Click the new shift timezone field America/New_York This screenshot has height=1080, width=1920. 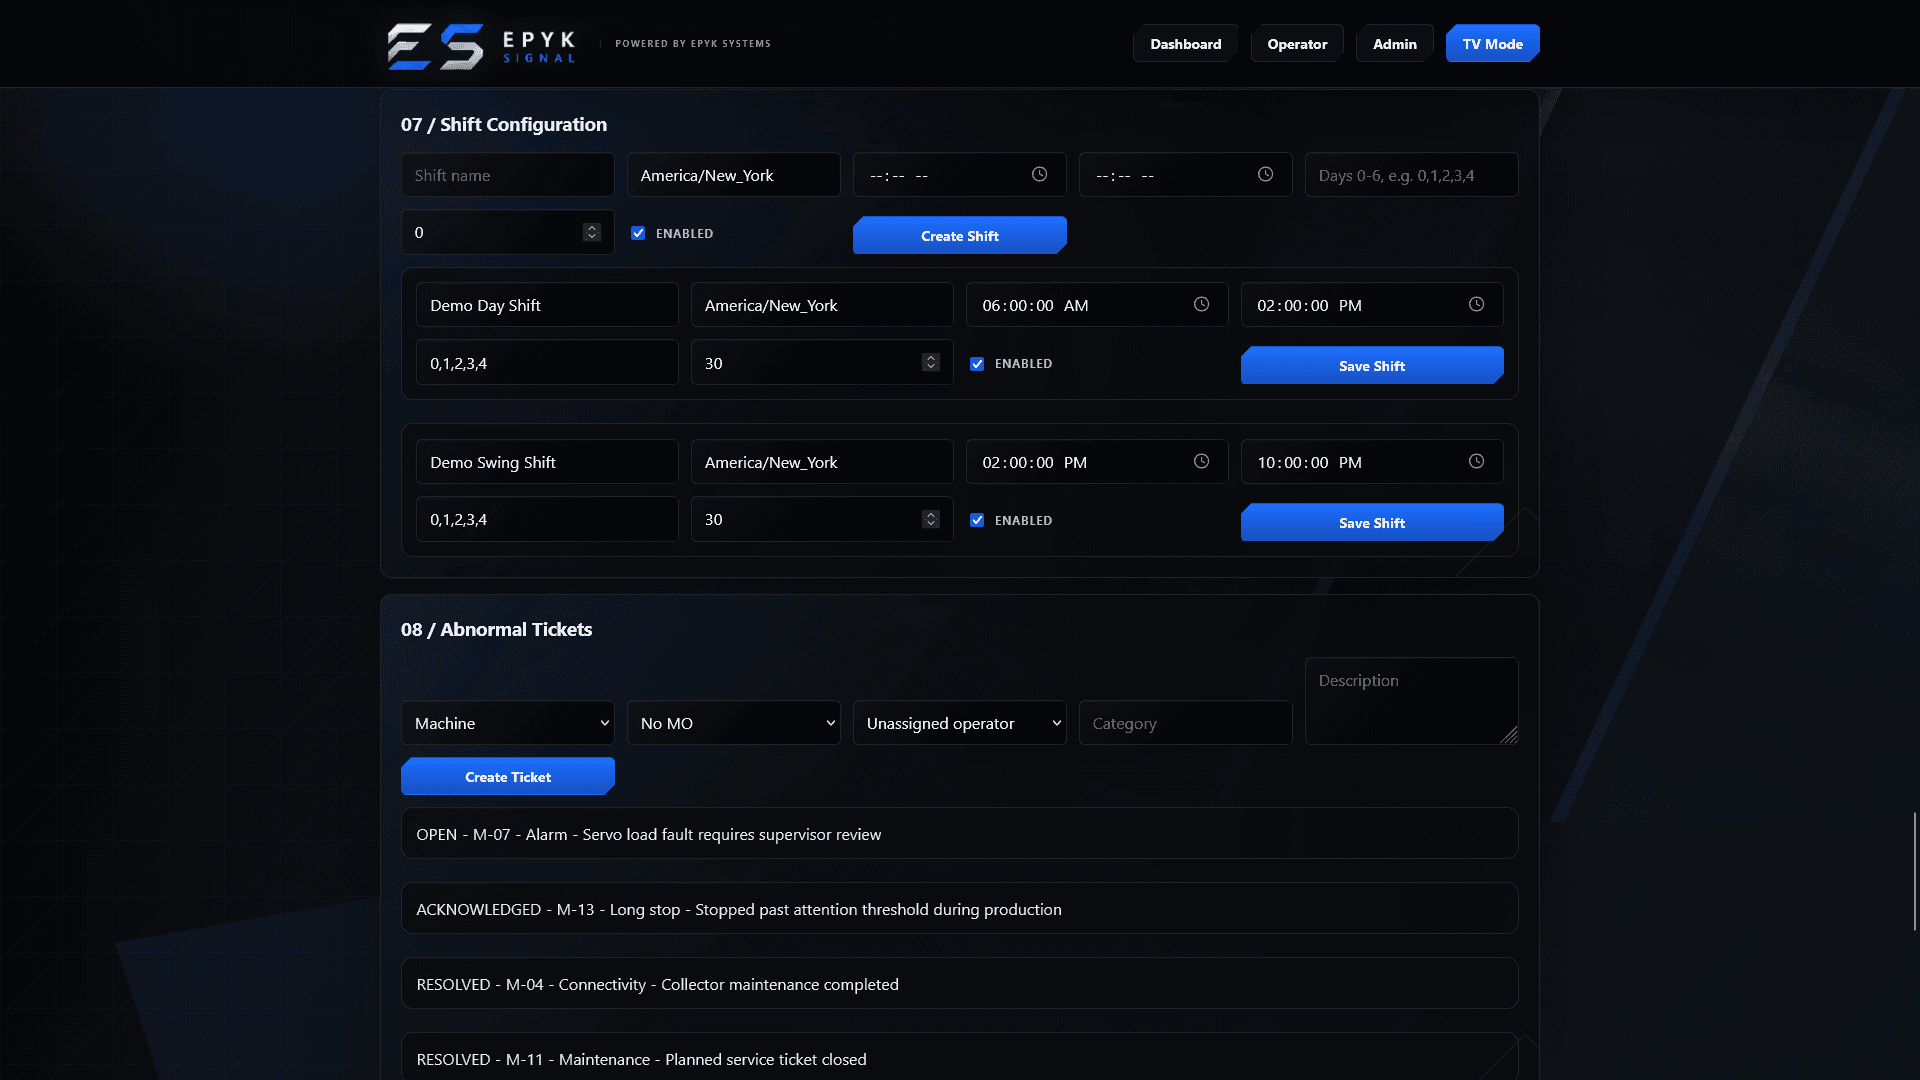pos(734,175)
